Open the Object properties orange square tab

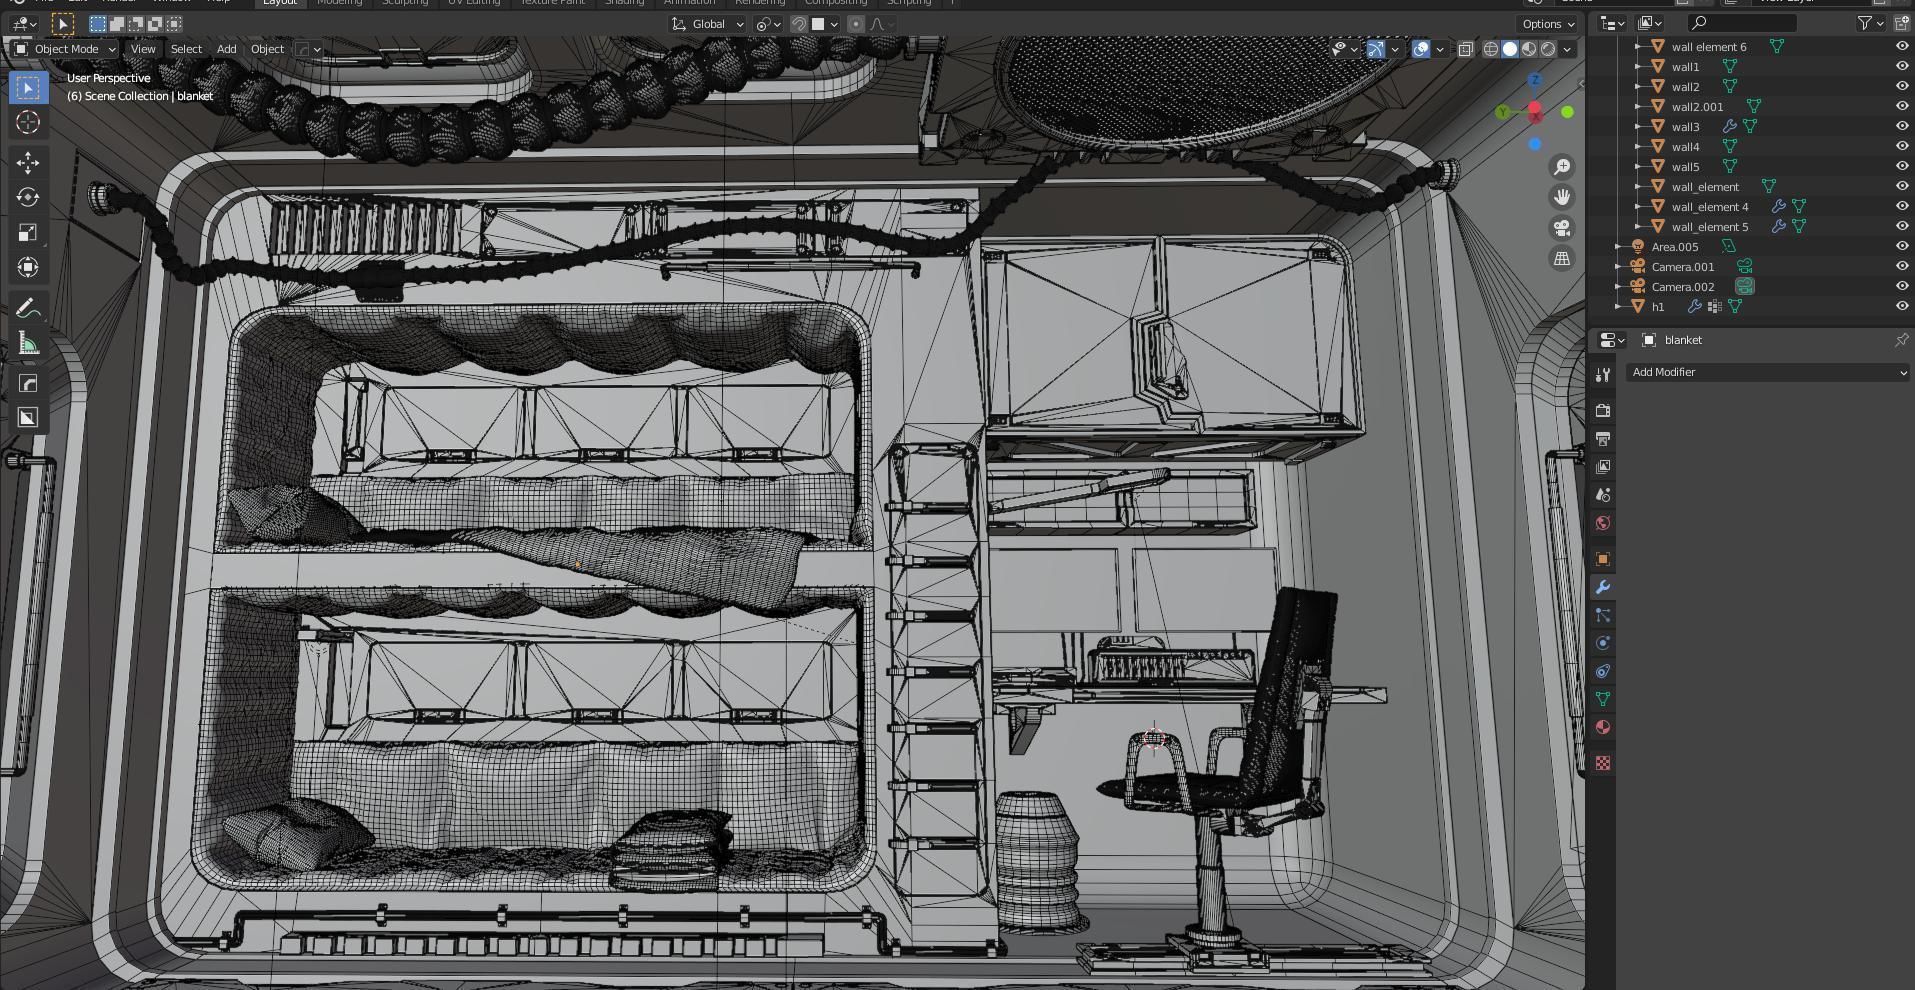(1603, 559)
